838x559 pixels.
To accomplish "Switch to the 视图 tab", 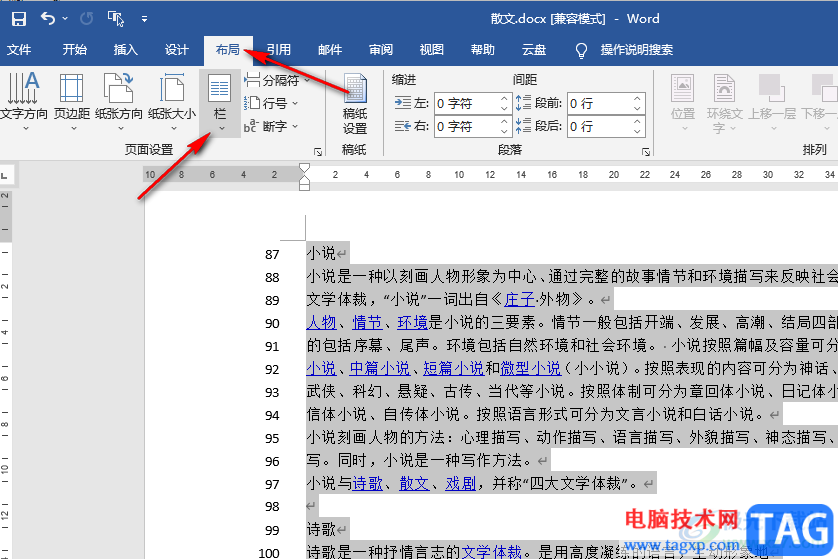I will tap(432, 50).
